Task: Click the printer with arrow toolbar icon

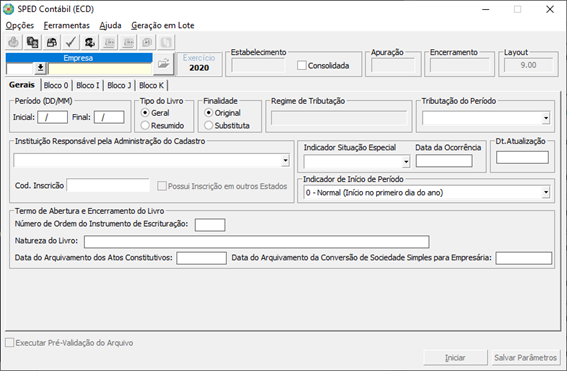Action: (x=52, y=42)
